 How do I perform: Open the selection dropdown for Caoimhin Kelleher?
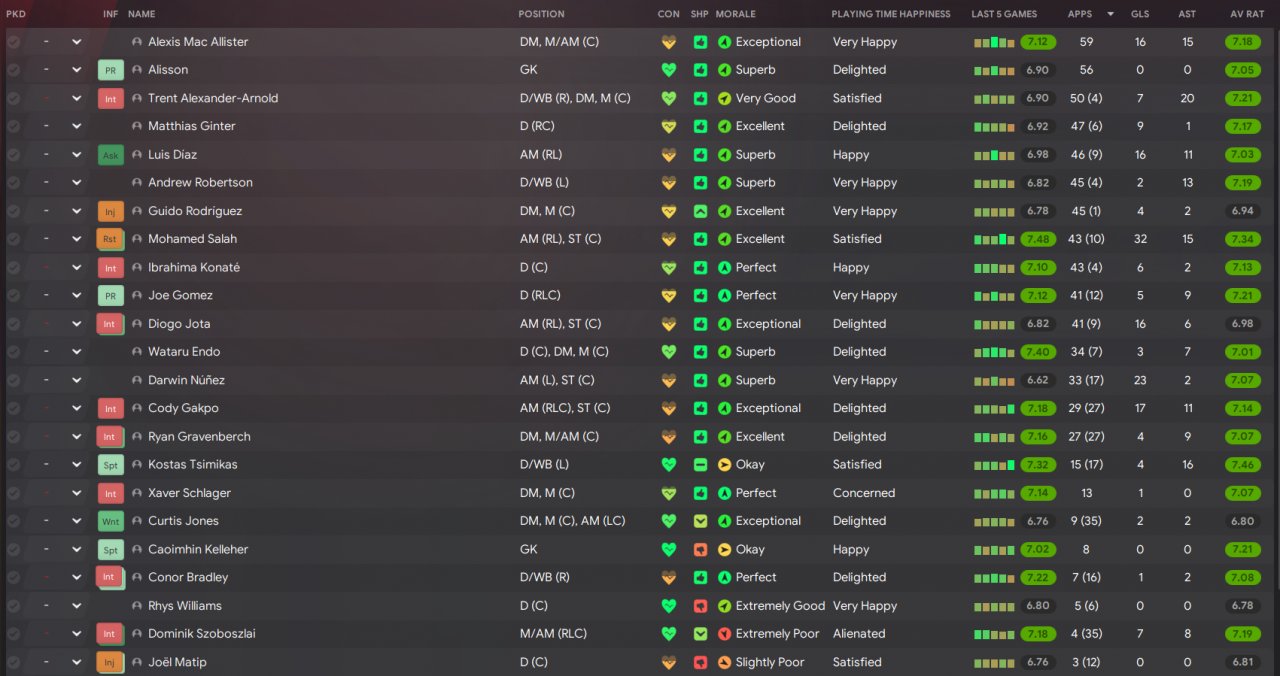[x=76, y=549]
